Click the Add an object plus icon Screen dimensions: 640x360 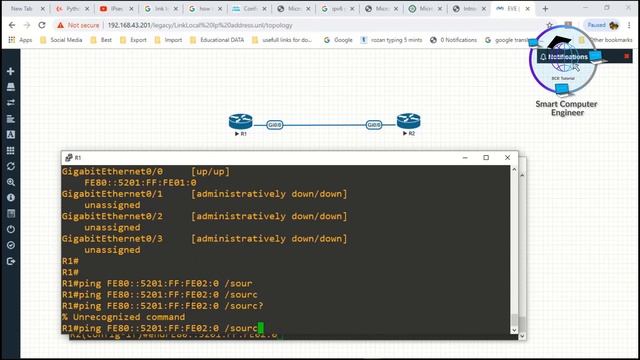point(11,71)
